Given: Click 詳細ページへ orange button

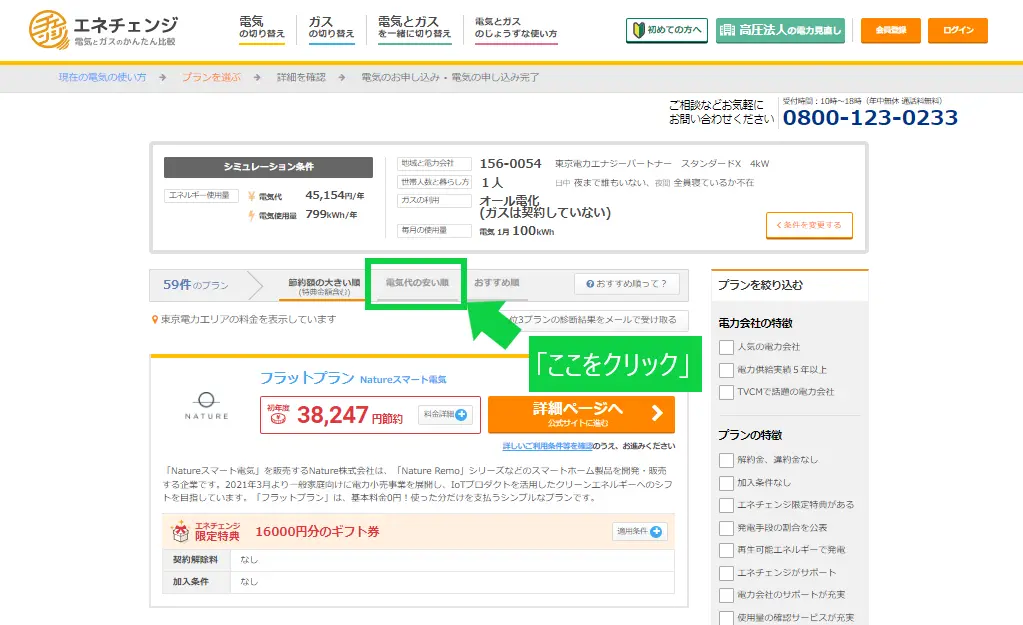Looking at the screenshot, I should click(581, 414).
